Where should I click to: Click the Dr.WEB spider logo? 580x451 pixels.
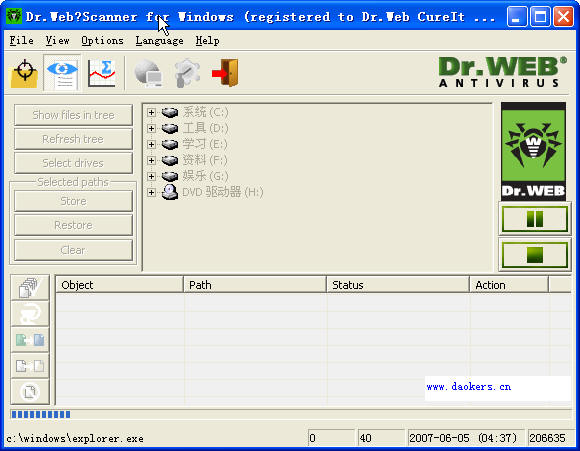(x=533, y=152)
